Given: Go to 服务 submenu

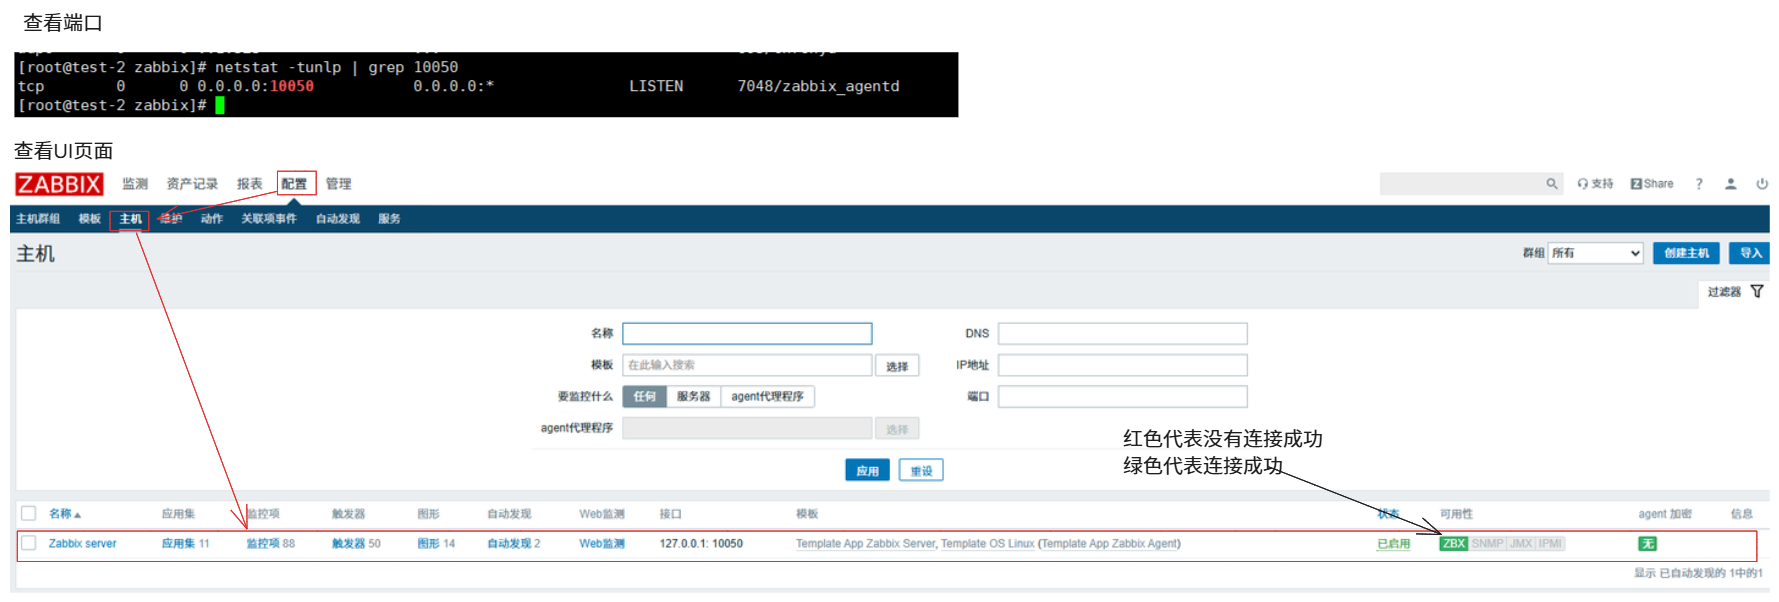Looking at the screenshot, I should coord(389,219).
